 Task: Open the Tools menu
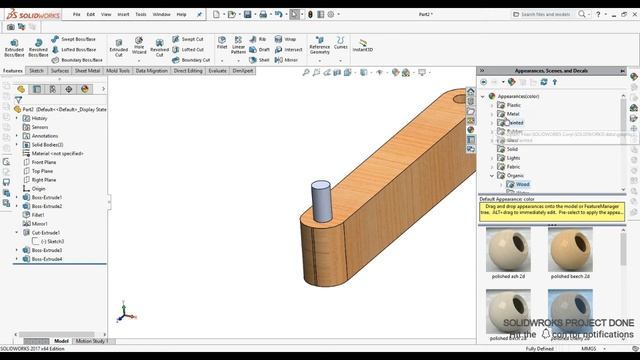point(141,14)
